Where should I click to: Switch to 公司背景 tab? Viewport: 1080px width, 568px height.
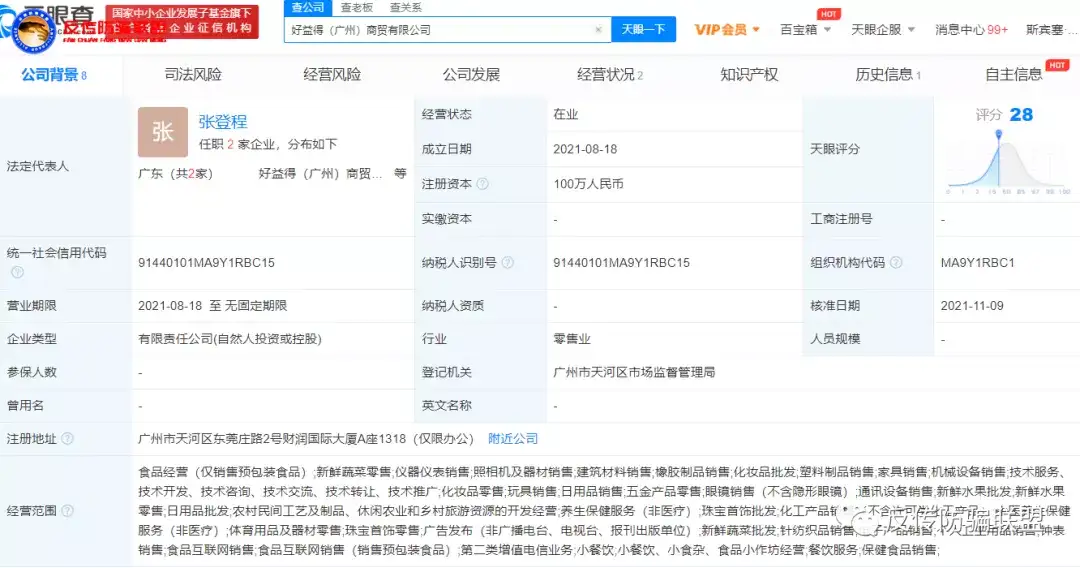pyautogui.click(x=54, y=74)
